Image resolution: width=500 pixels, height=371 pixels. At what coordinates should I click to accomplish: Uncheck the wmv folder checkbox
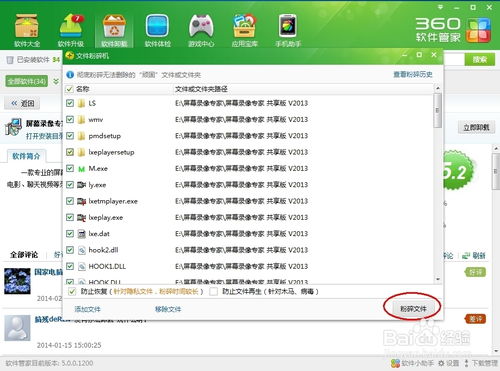tap(70, 119)
